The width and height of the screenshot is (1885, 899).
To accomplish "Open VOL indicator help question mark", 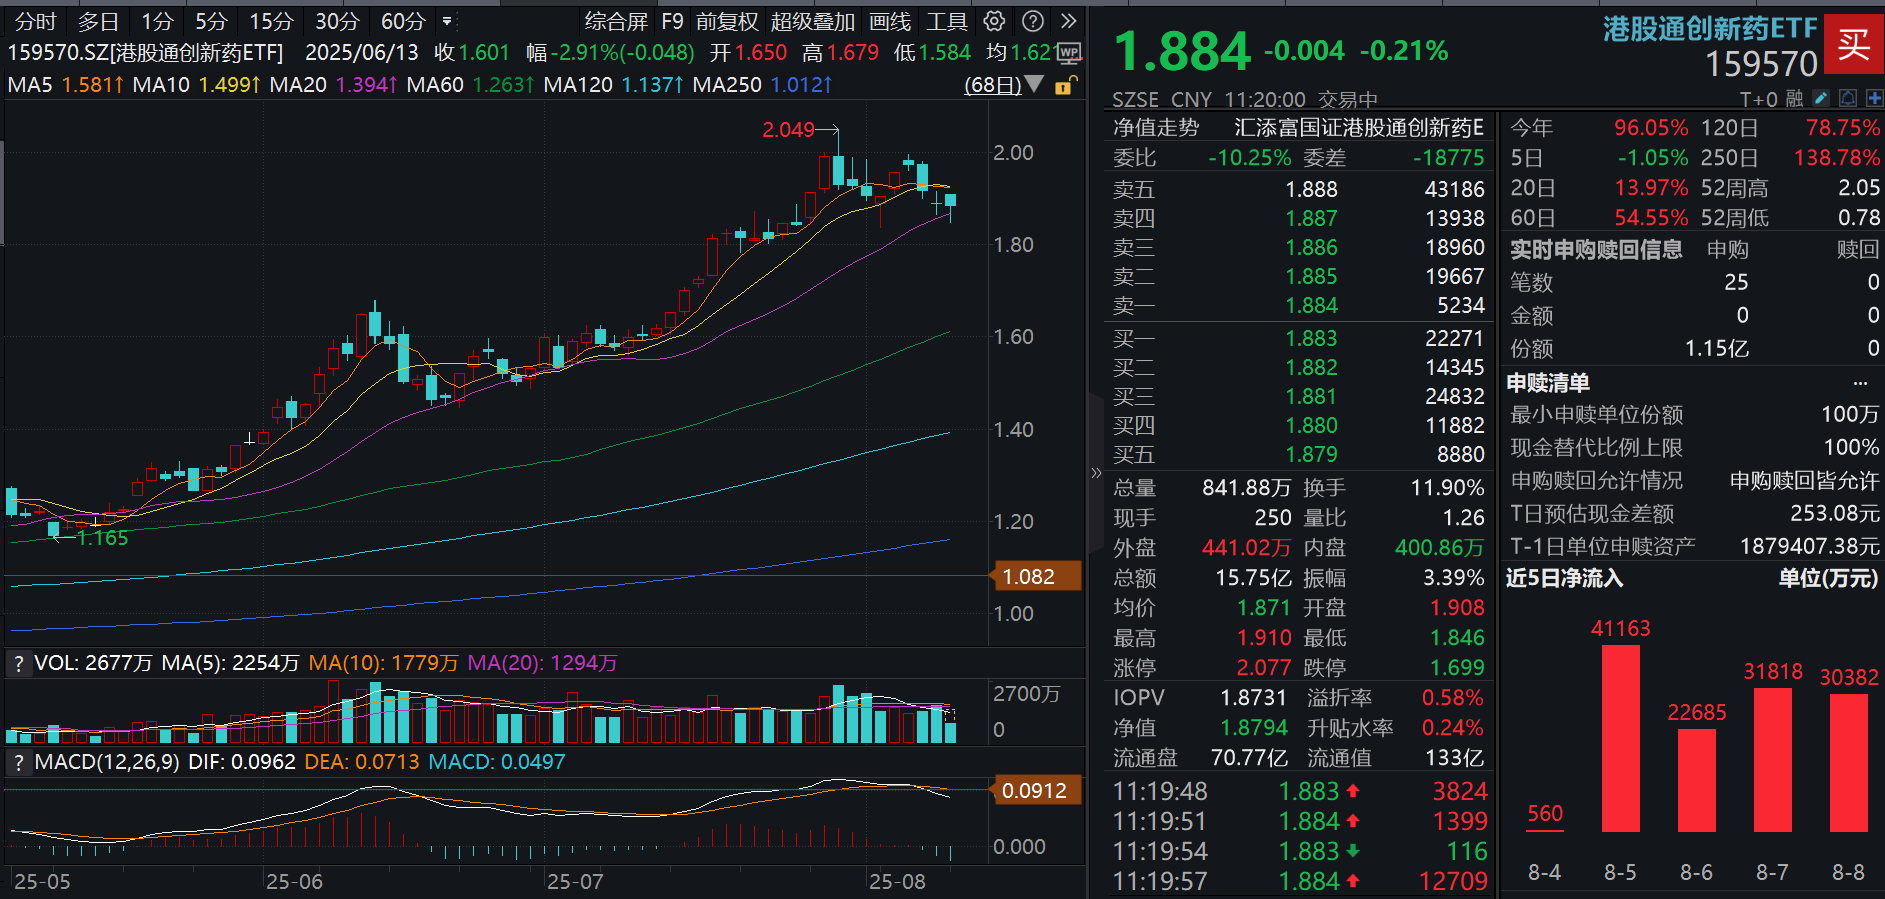I will pyautogui.click(x=18, y=663).
